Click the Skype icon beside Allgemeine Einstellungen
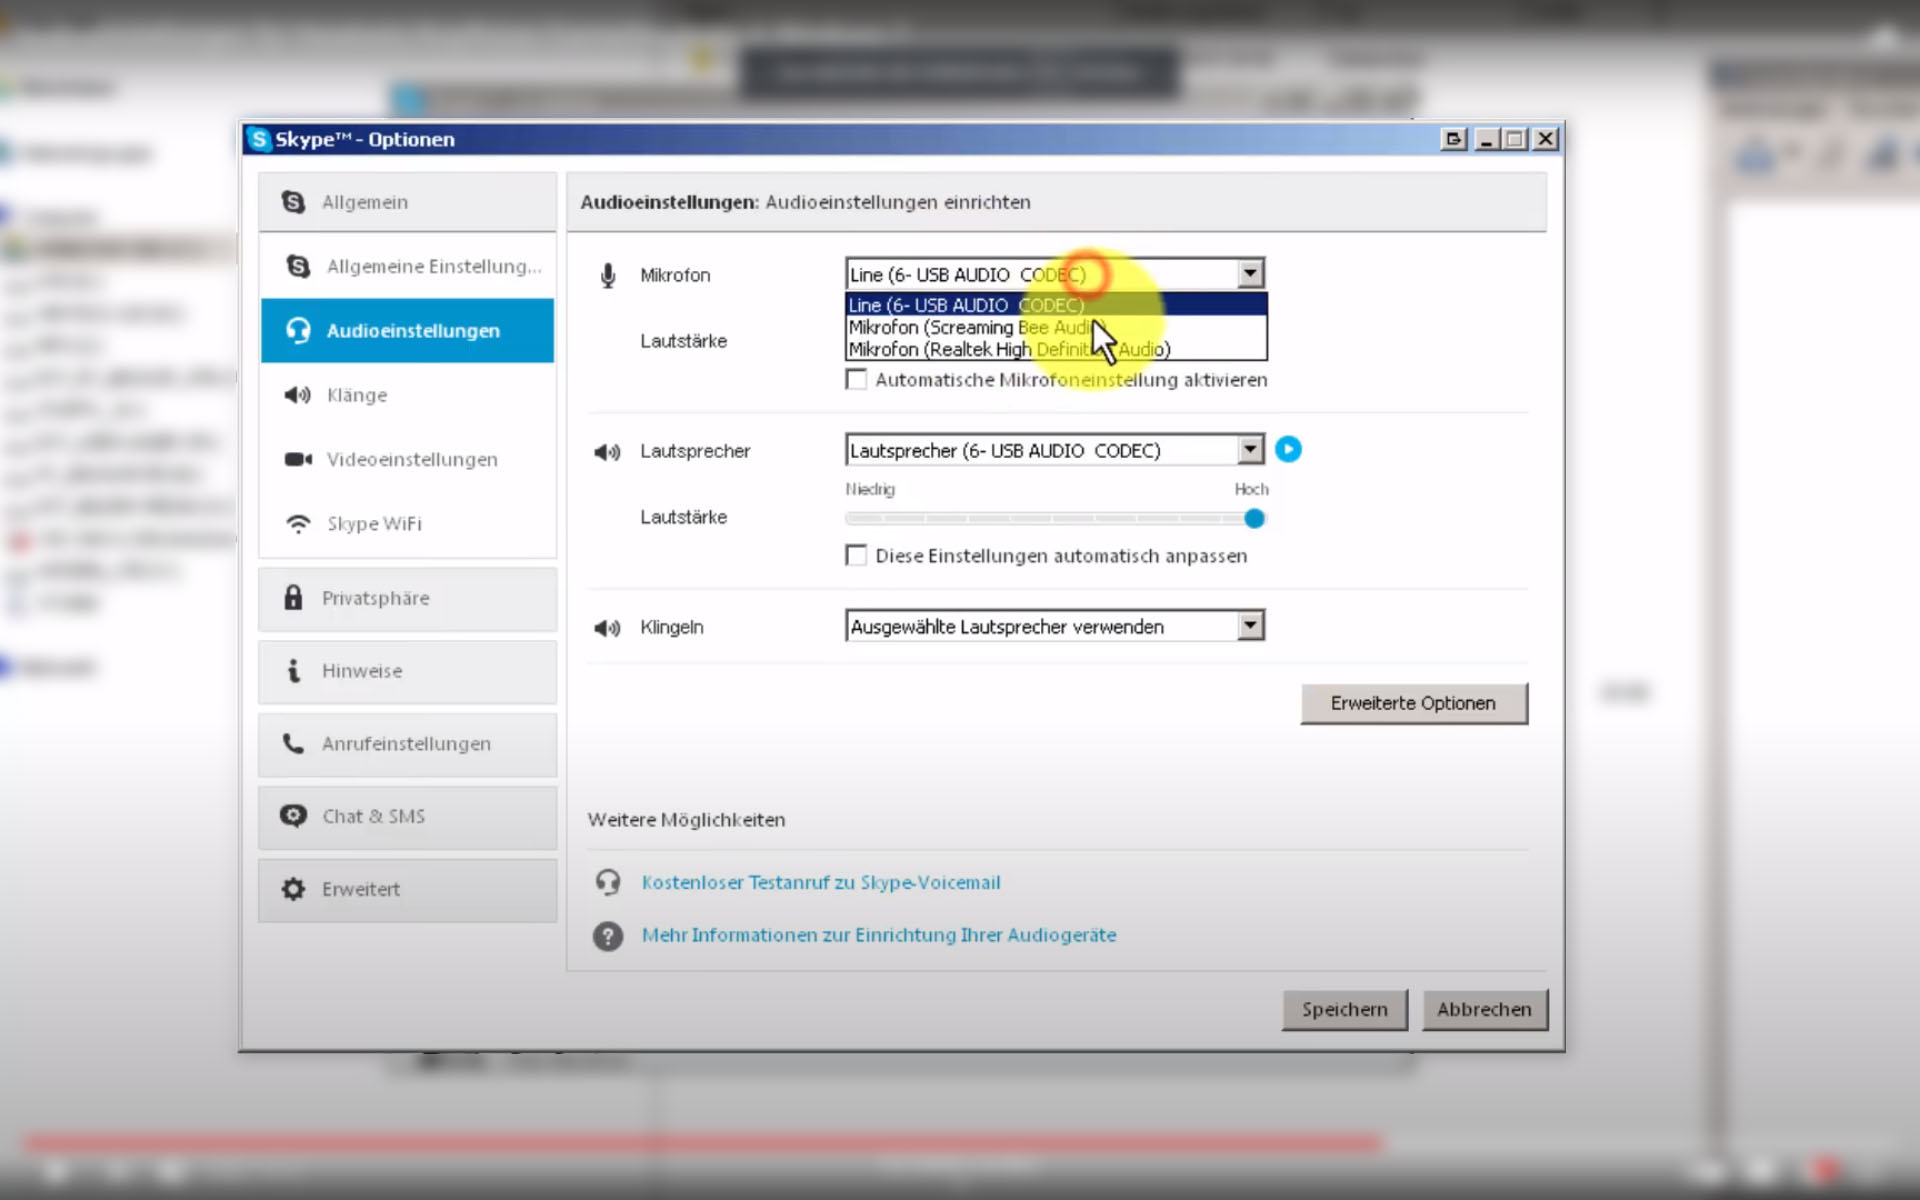Viewport: 1920px width, 1200px height. pos(298,266)
